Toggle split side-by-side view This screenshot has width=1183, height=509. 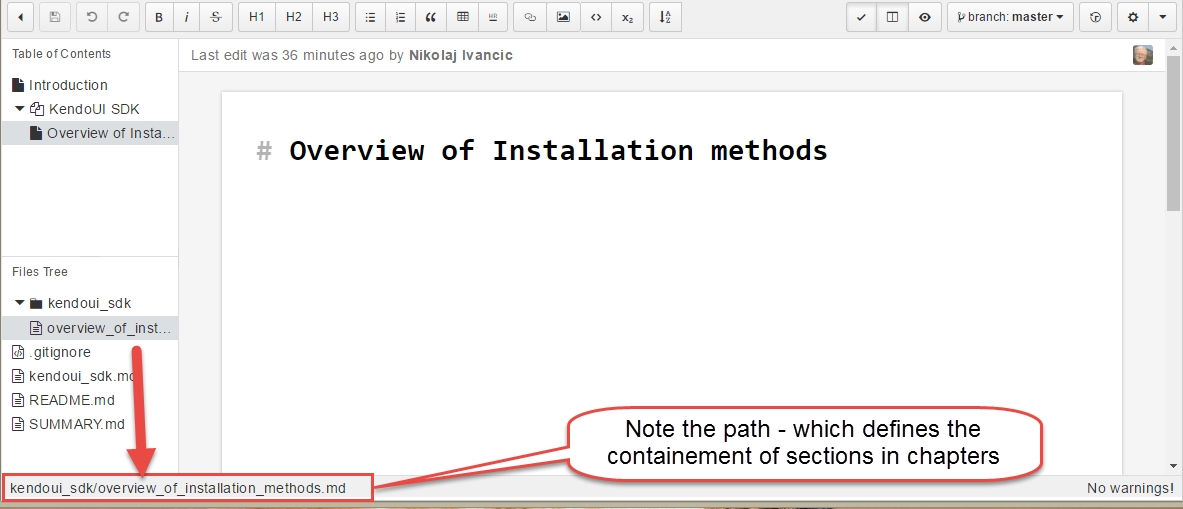(893, 17)
